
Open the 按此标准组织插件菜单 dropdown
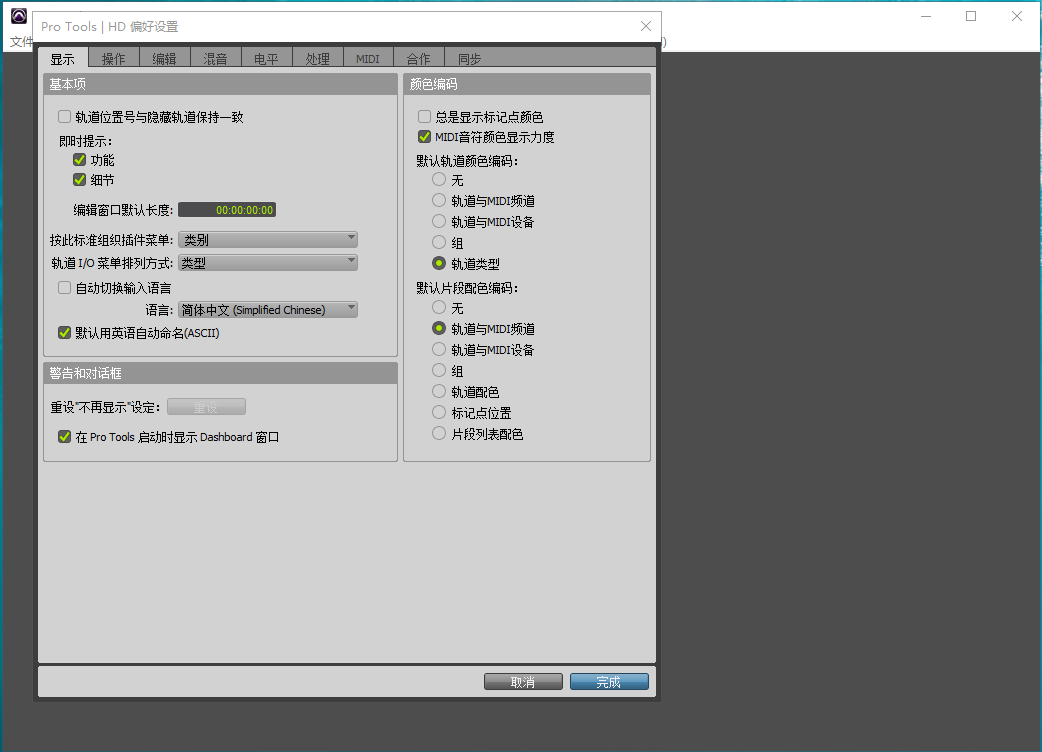point(268,240)
